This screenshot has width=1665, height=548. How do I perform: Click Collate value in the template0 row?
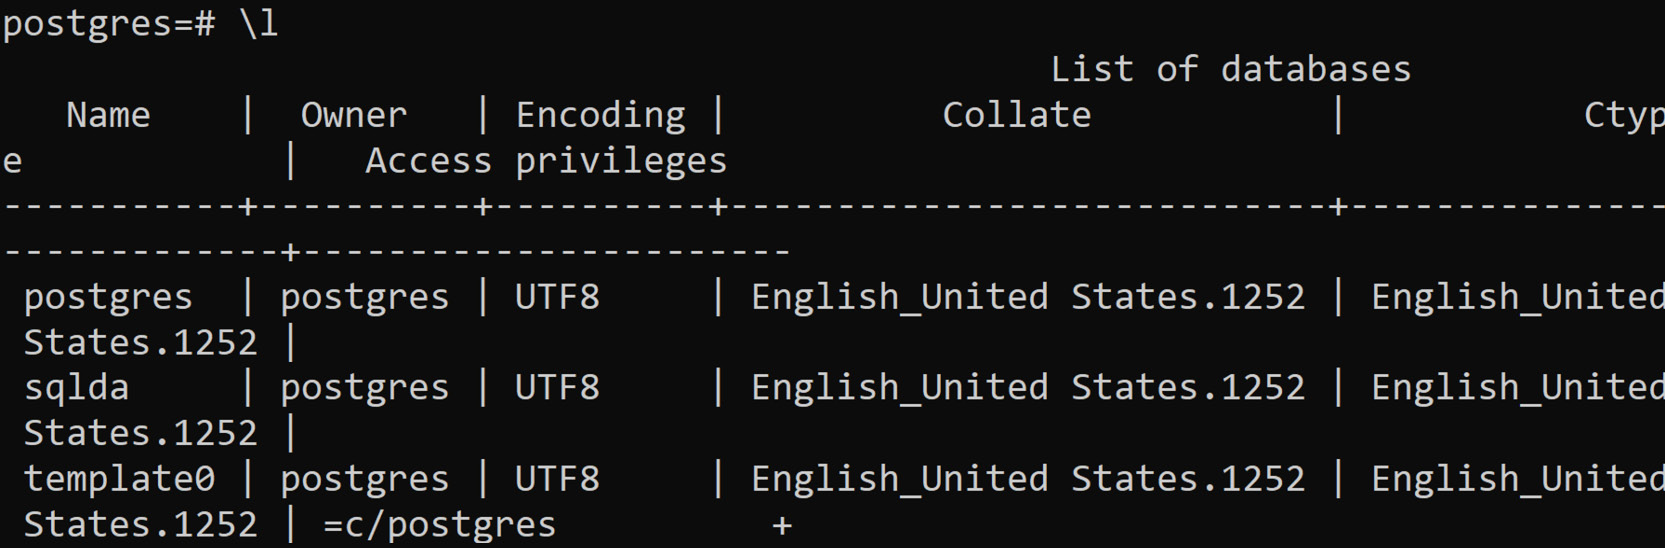1028,479
